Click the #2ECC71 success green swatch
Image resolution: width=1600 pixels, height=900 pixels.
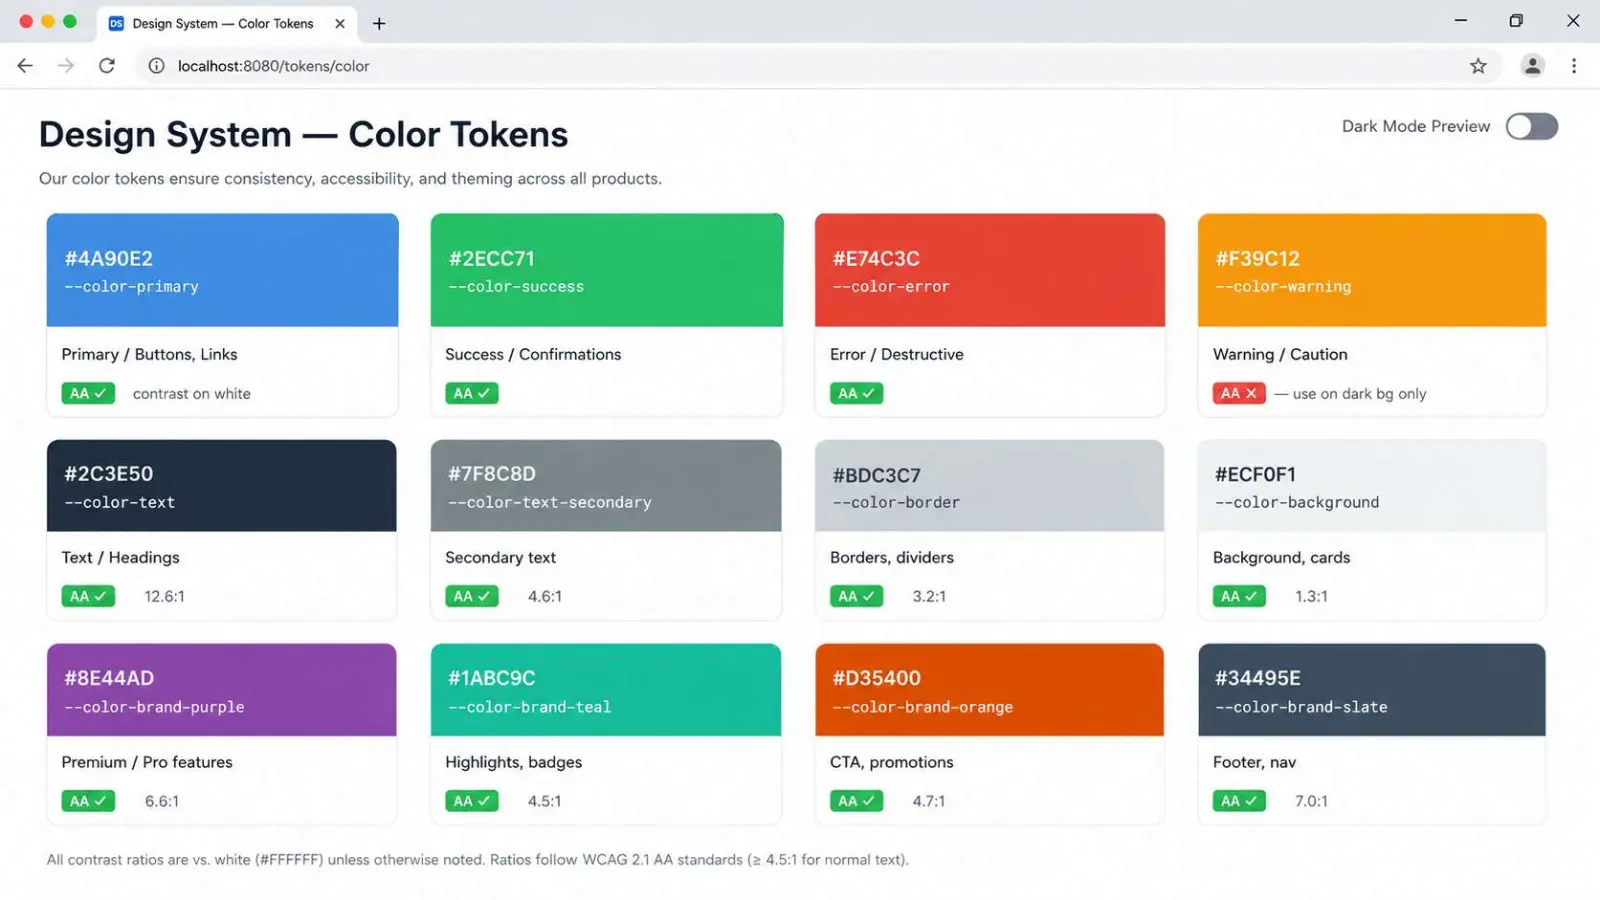(607, 270)
